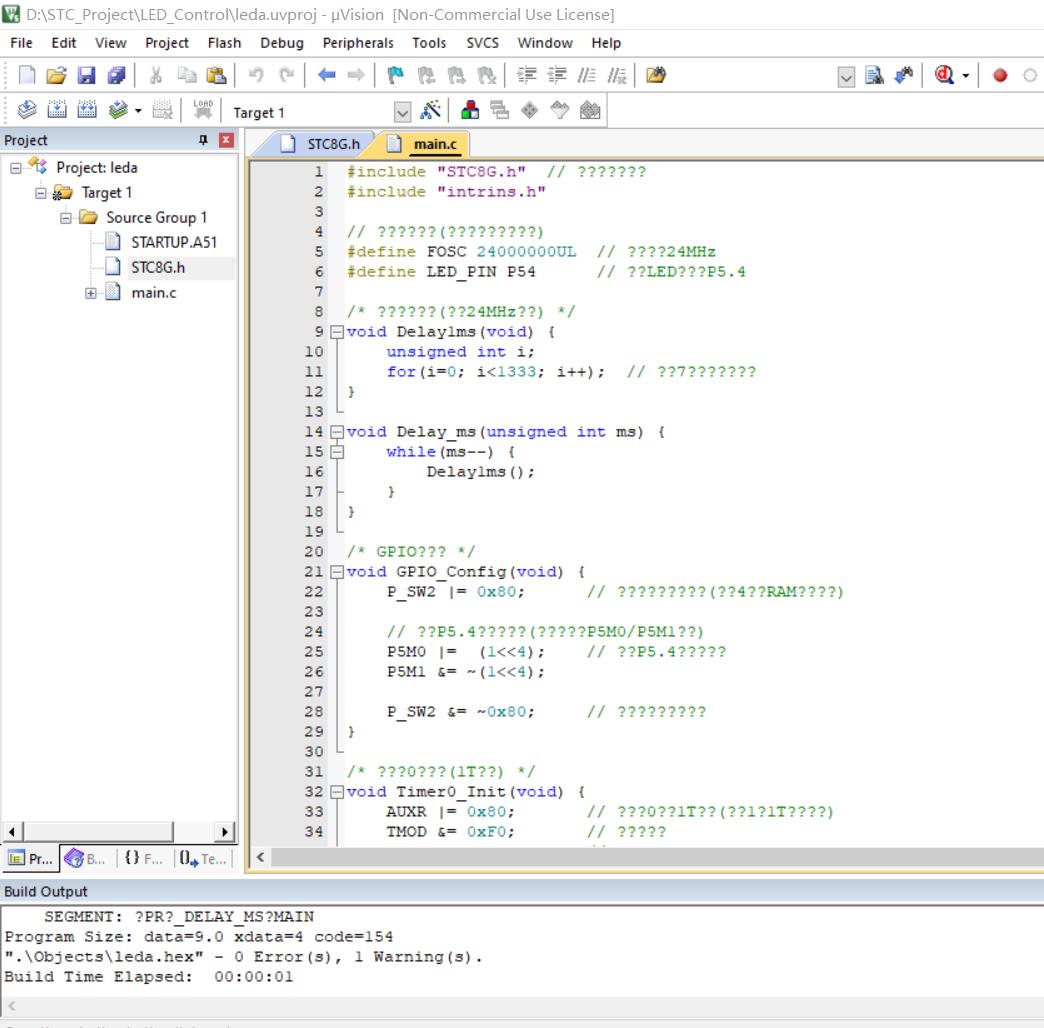This screenshot has width=1044, height=1028.
Task: Undo the last edit
Action: pyautogui.click(x=256, y=75)
